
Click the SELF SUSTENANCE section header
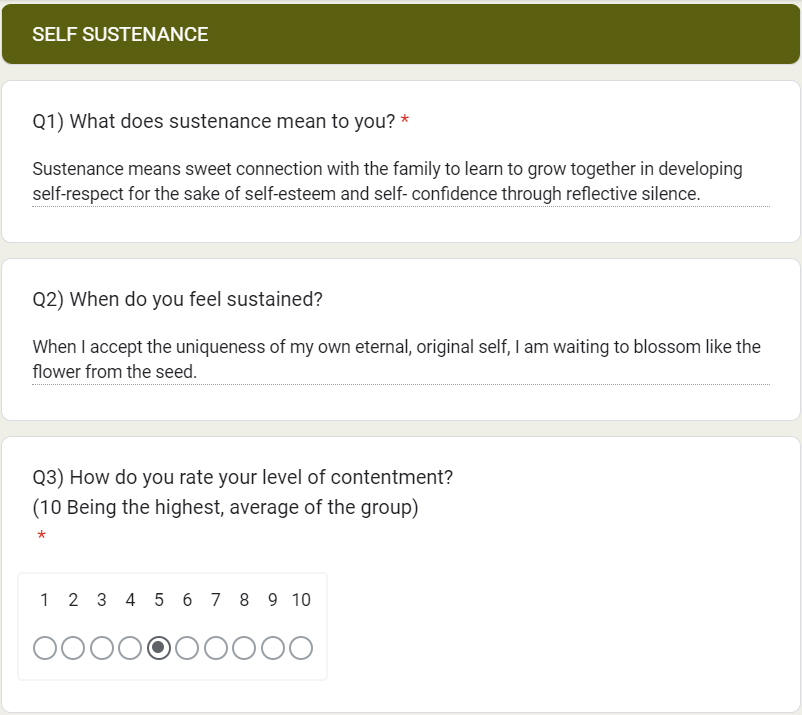coord(120,35)
